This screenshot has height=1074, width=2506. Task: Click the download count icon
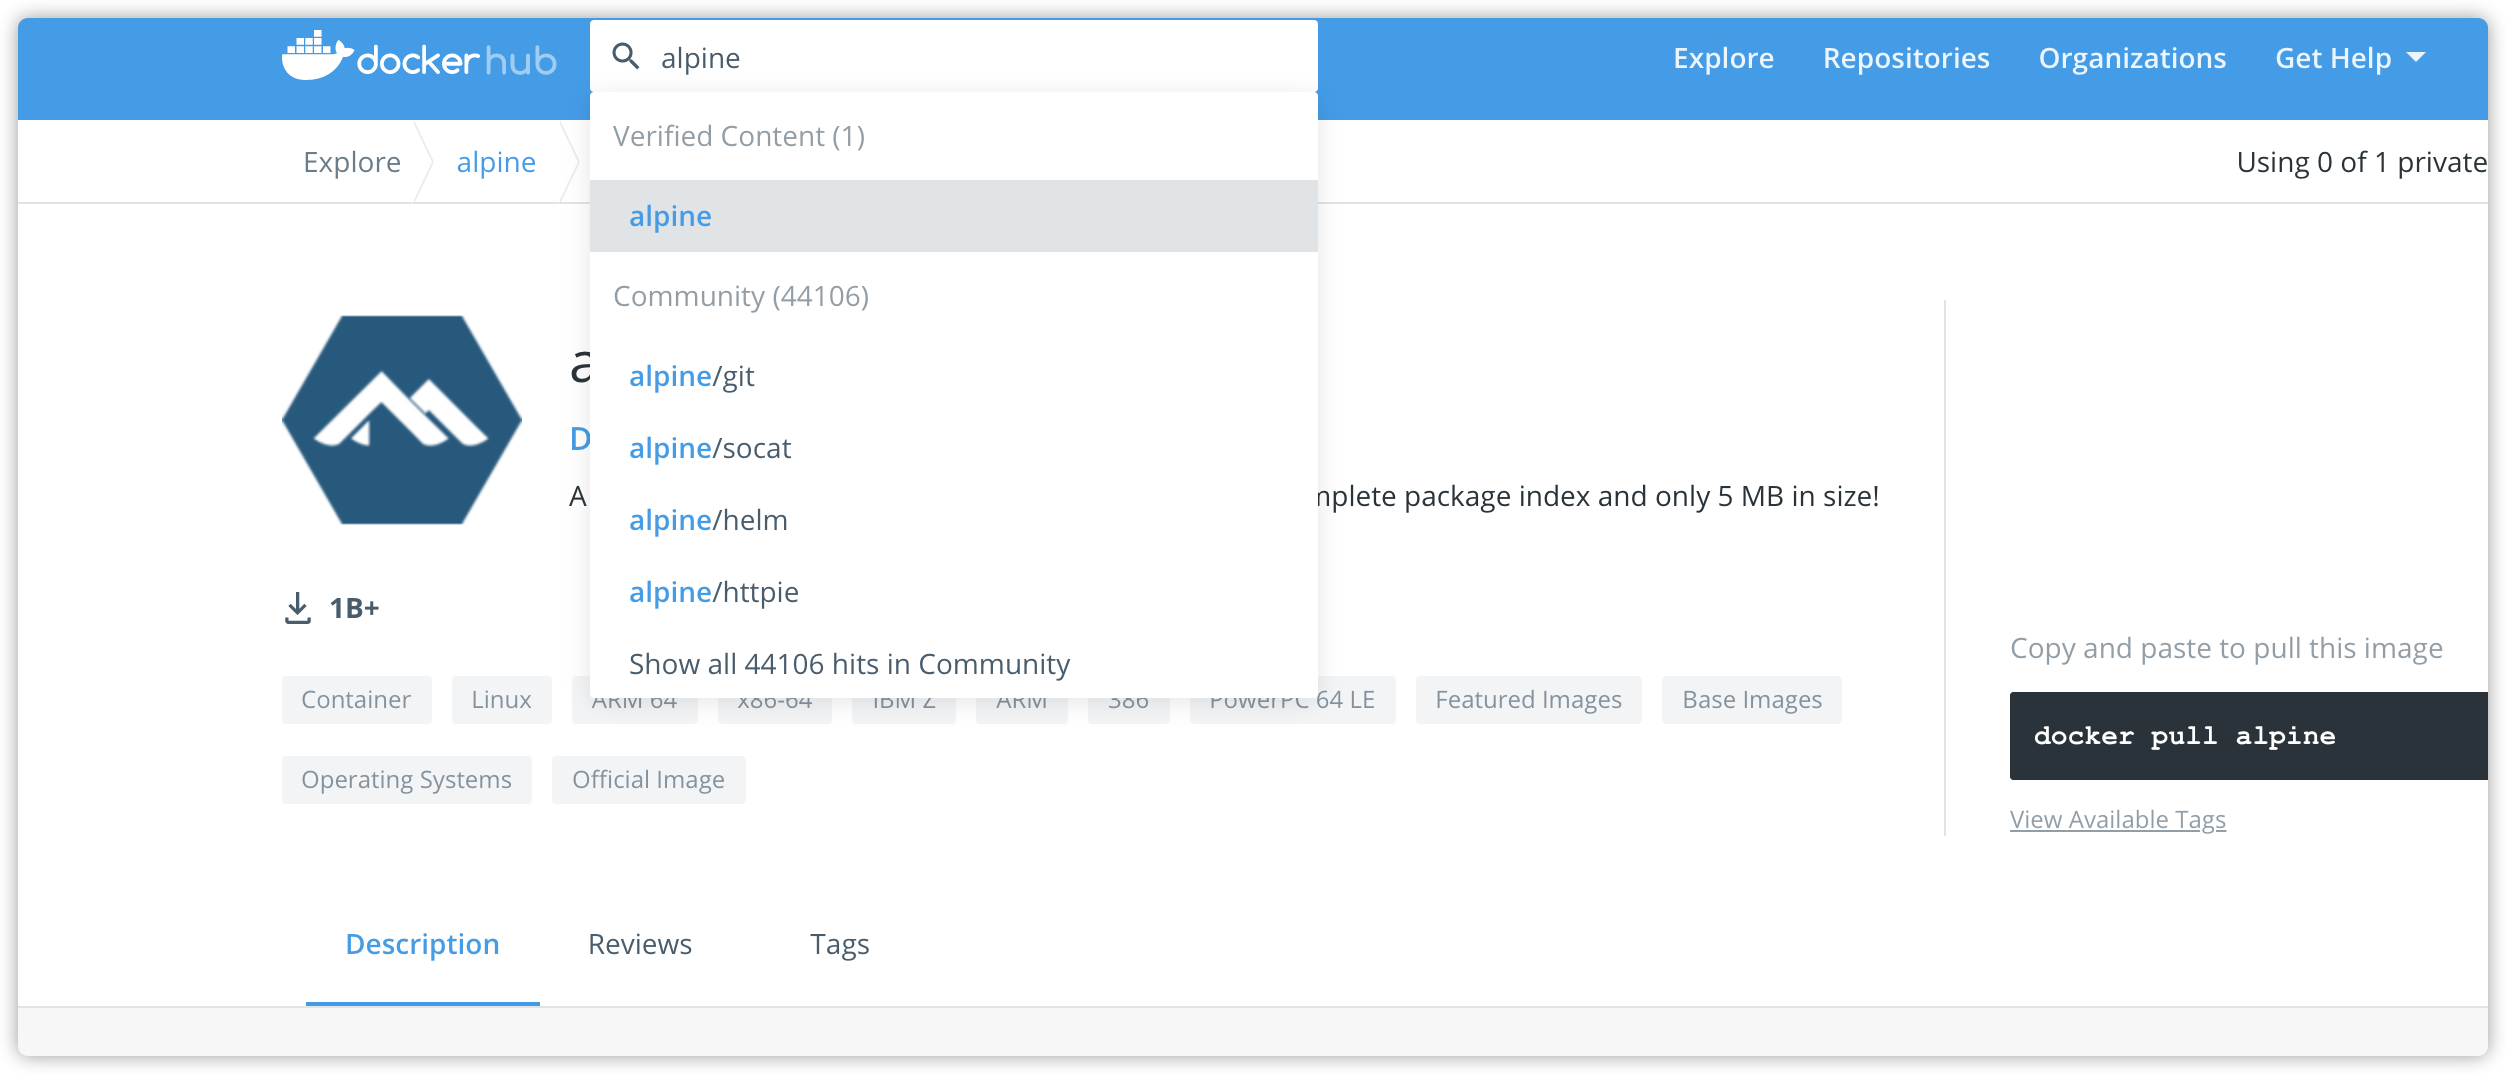[x=298, y=608]
